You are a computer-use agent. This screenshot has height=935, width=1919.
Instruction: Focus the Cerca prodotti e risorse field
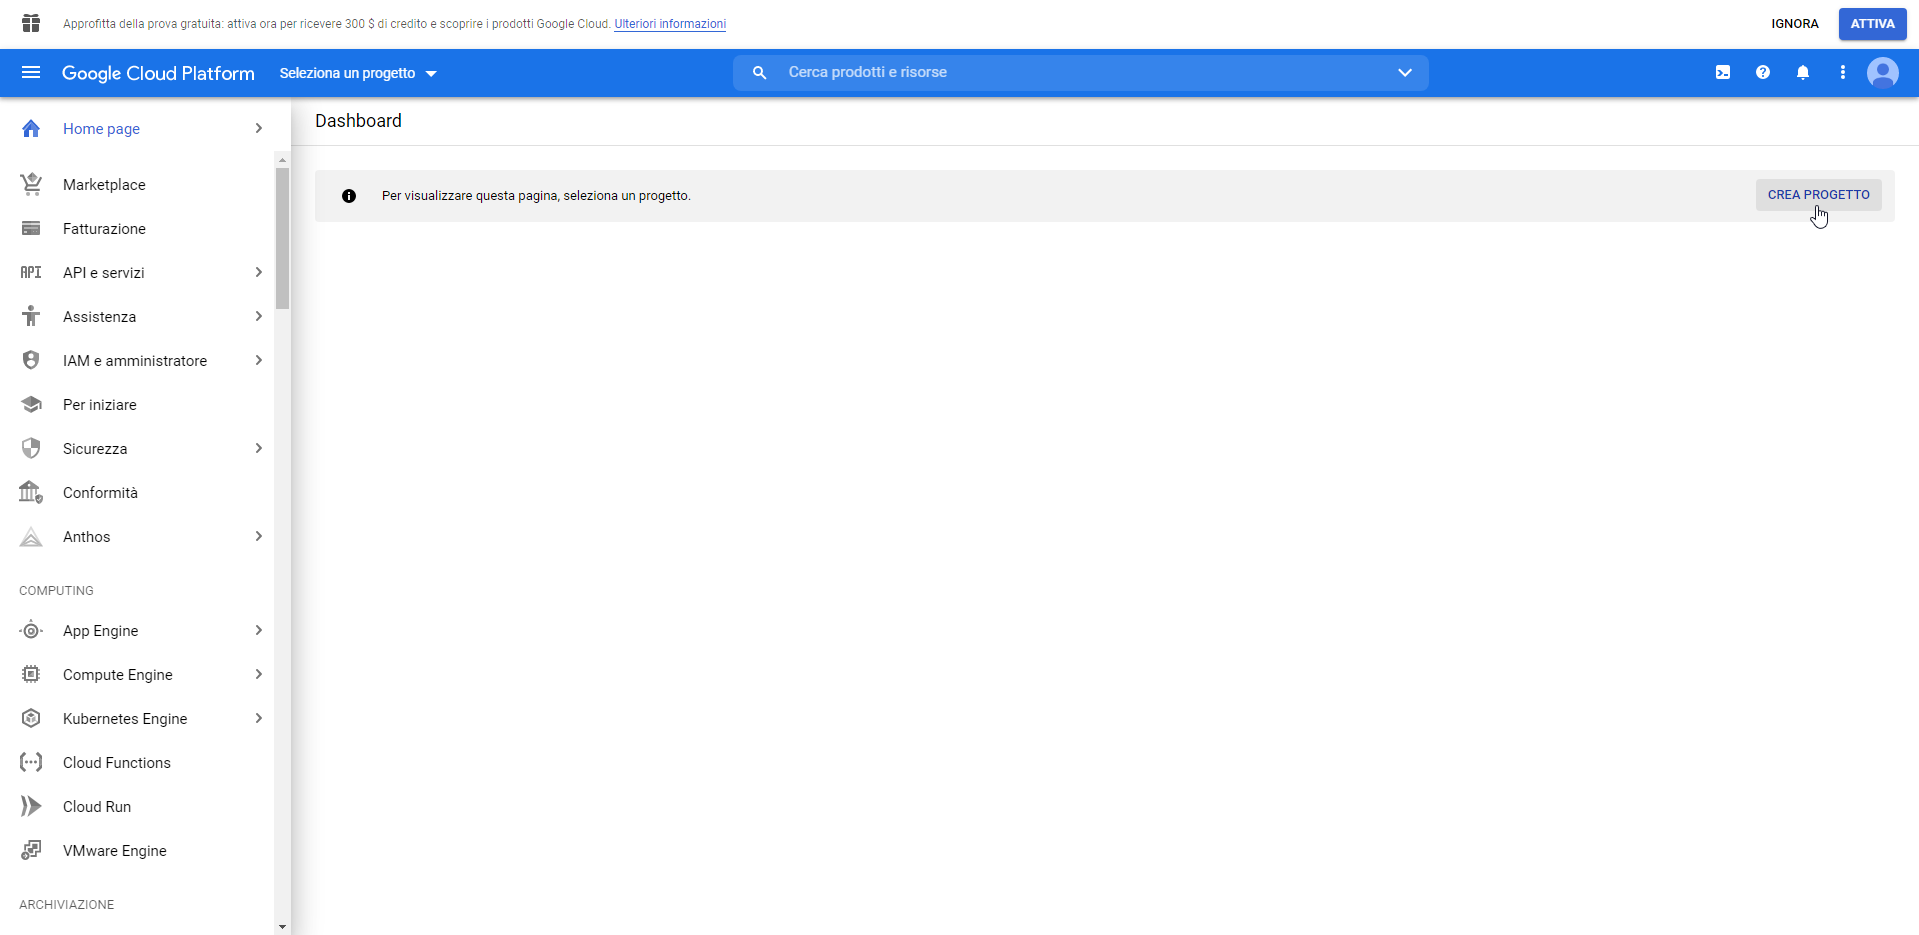pyautogui.click(x=1080, y=72)
